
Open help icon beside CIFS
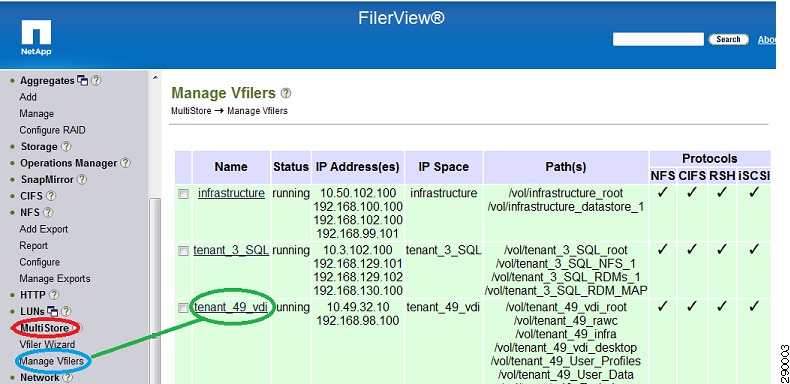pyautogui.click(x=51, y=196)
